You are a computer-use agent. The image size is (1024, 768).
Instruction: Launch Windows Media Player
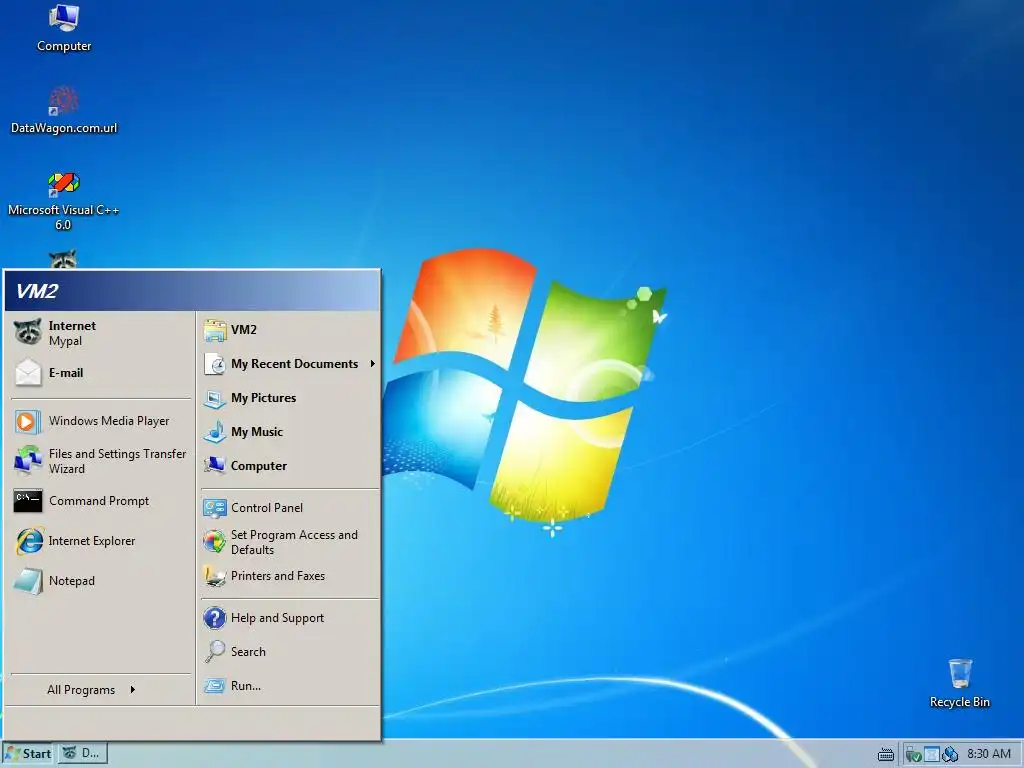(101, 421)
